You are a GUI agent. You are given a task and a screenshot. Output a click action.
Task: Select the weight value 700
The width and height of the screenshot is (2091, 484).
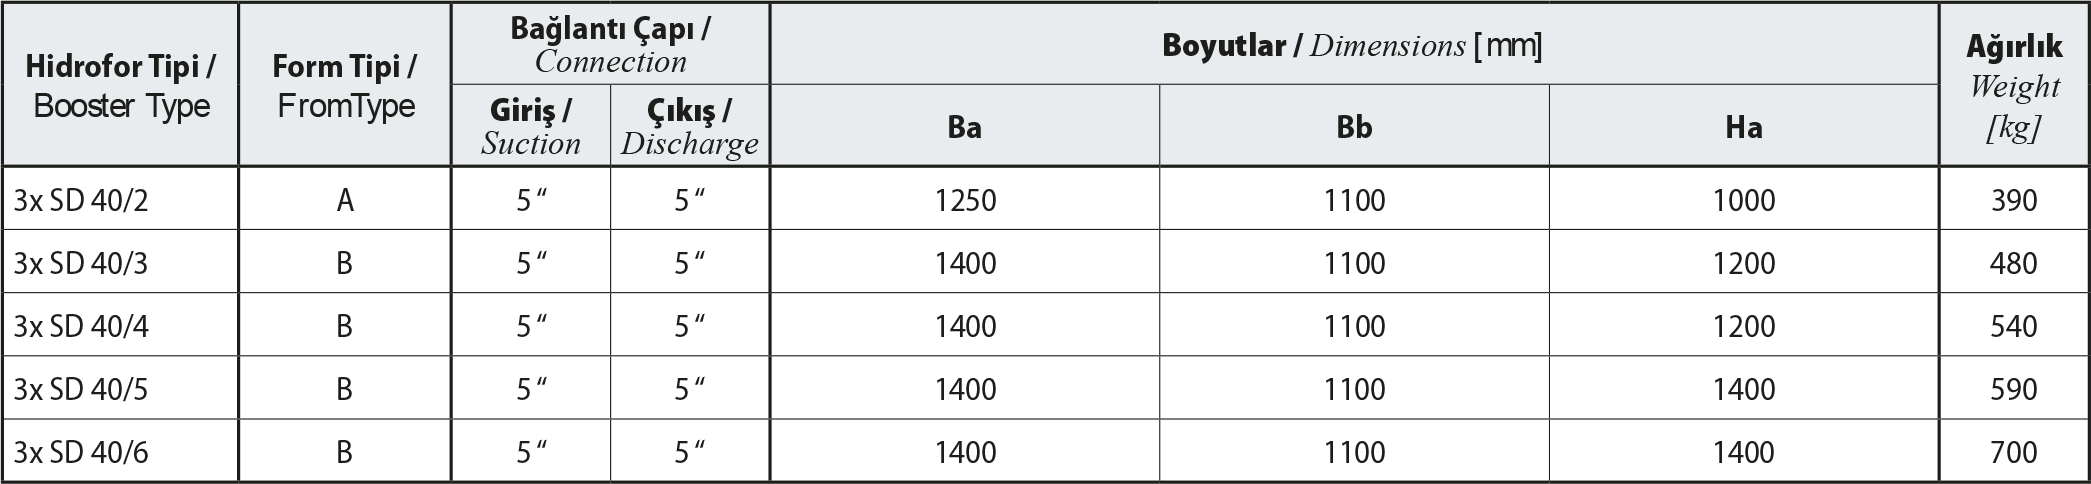[x=2014, y=452]
